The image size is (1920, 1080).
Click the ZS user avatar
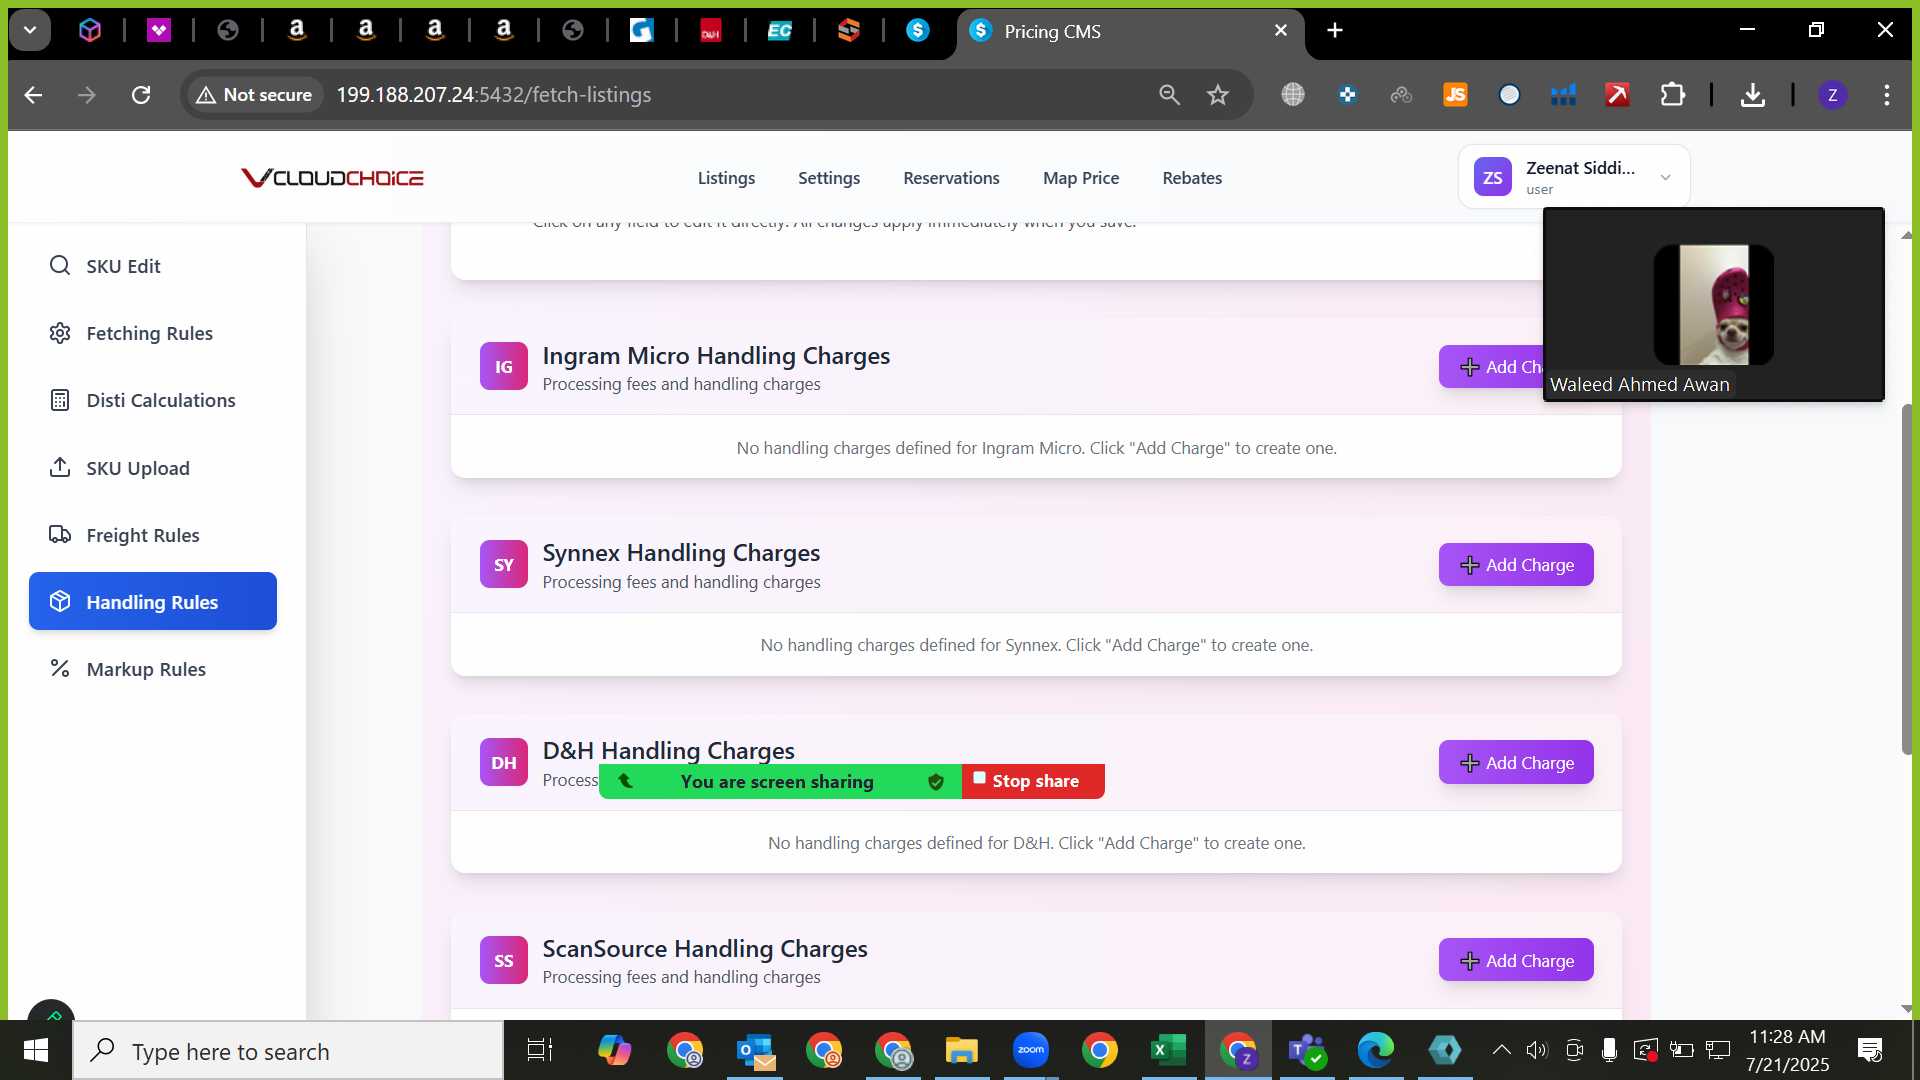1492,177
